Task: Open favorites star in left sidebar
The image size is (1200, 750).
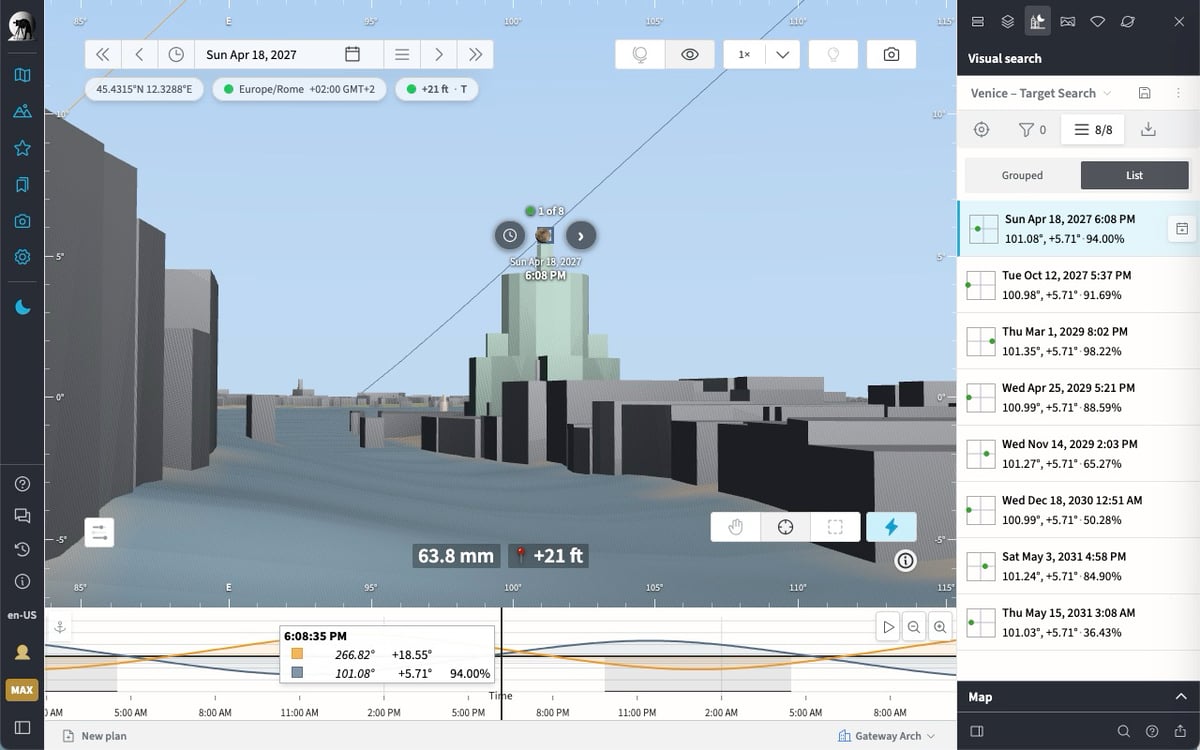Action: coord(22,148)
